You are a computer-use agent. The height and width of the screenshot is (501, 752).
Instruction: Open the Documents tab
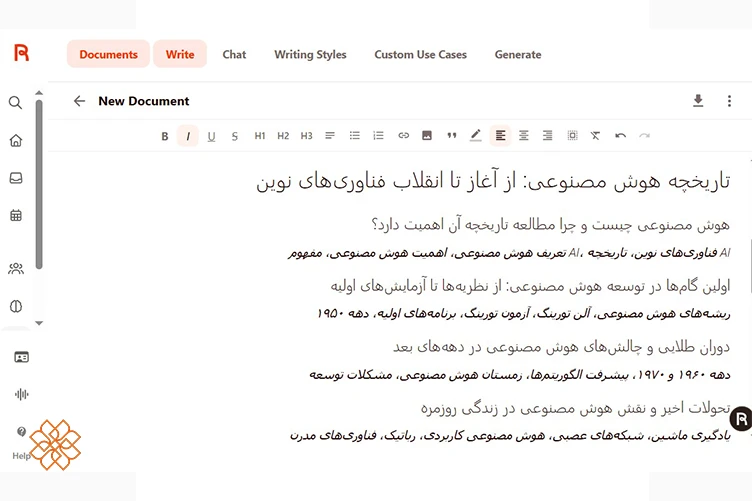pyautogui.click(x=108, y=54)
